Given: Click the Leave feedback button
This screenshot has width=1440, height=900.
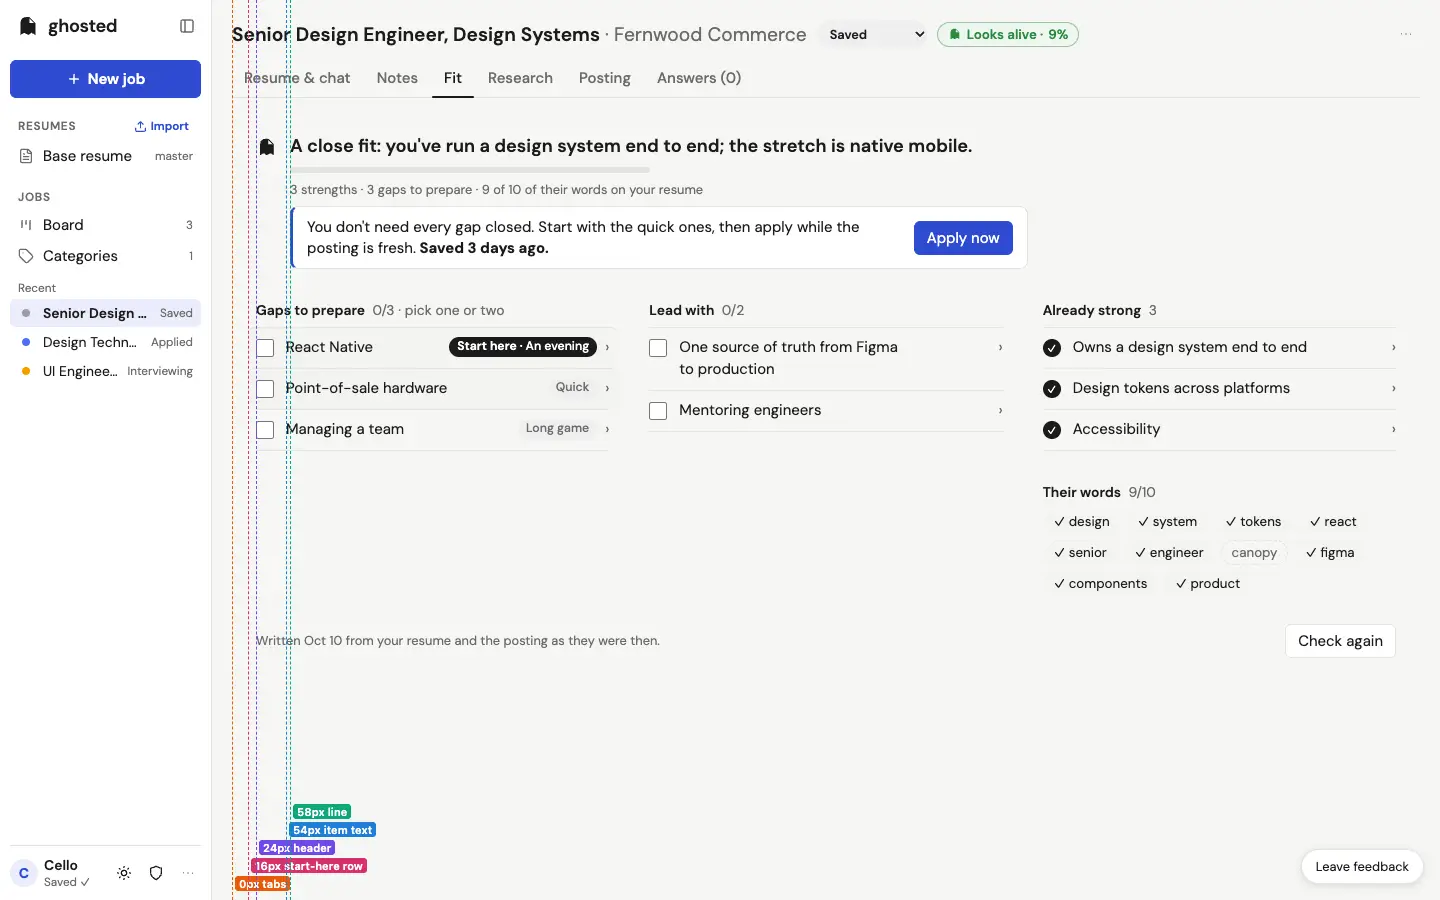Looking at the screenshot, I should 1362,867.
